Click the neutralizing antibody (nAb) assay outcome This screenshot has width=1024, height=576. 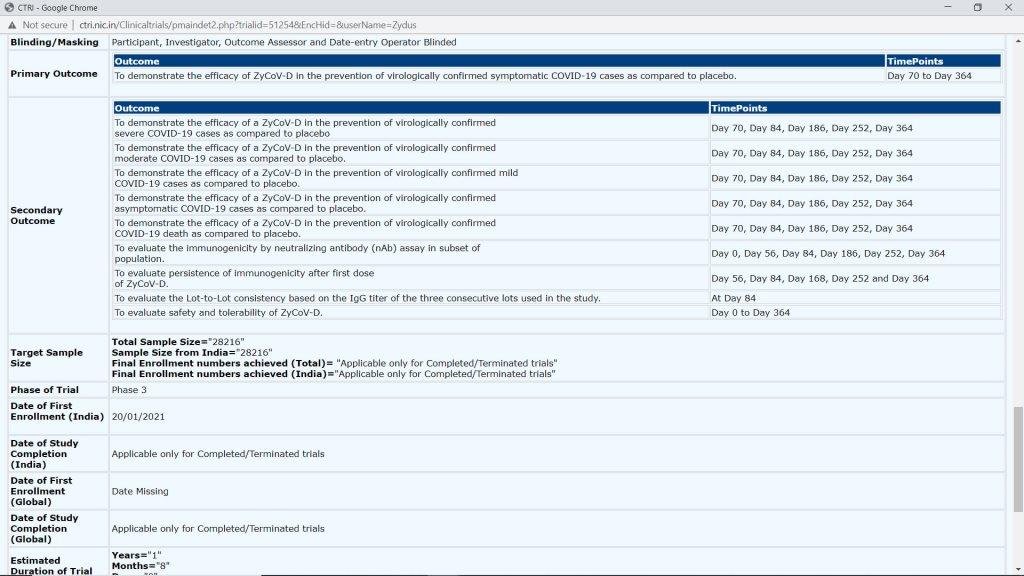(297, 253)
